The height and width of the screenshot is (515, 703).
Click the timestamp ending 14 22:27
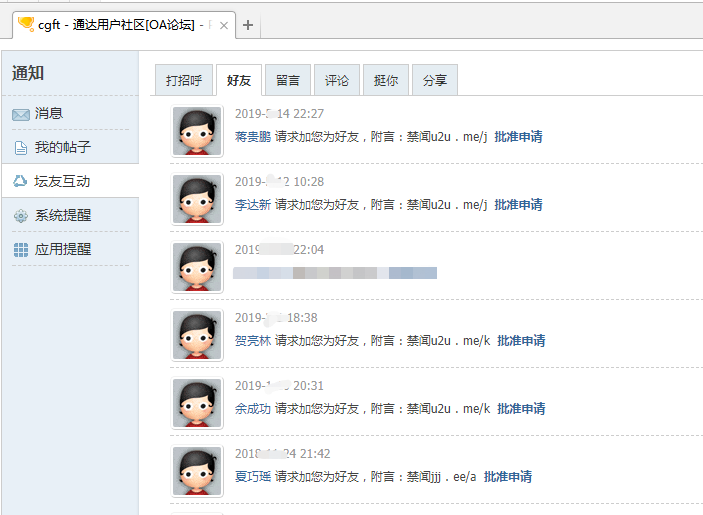point(279,114)
